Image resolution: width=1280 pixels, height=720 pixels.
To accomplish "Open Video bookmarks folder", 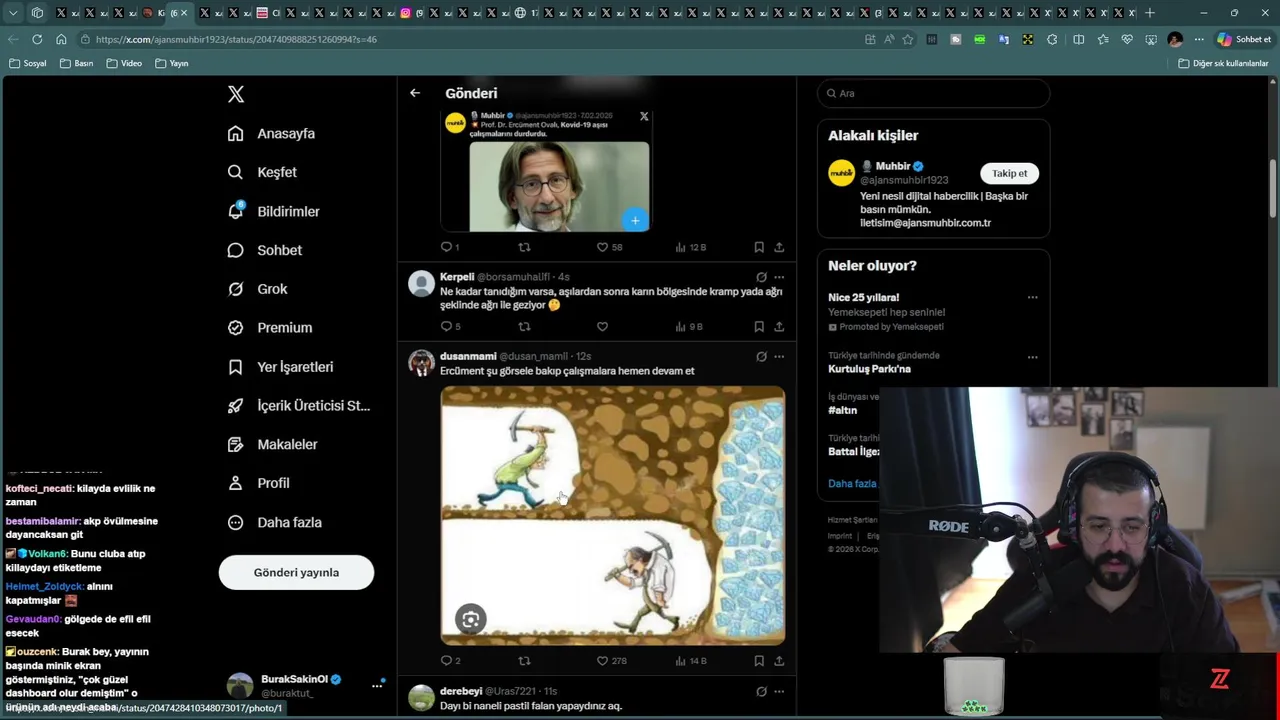I will point(124,63).
